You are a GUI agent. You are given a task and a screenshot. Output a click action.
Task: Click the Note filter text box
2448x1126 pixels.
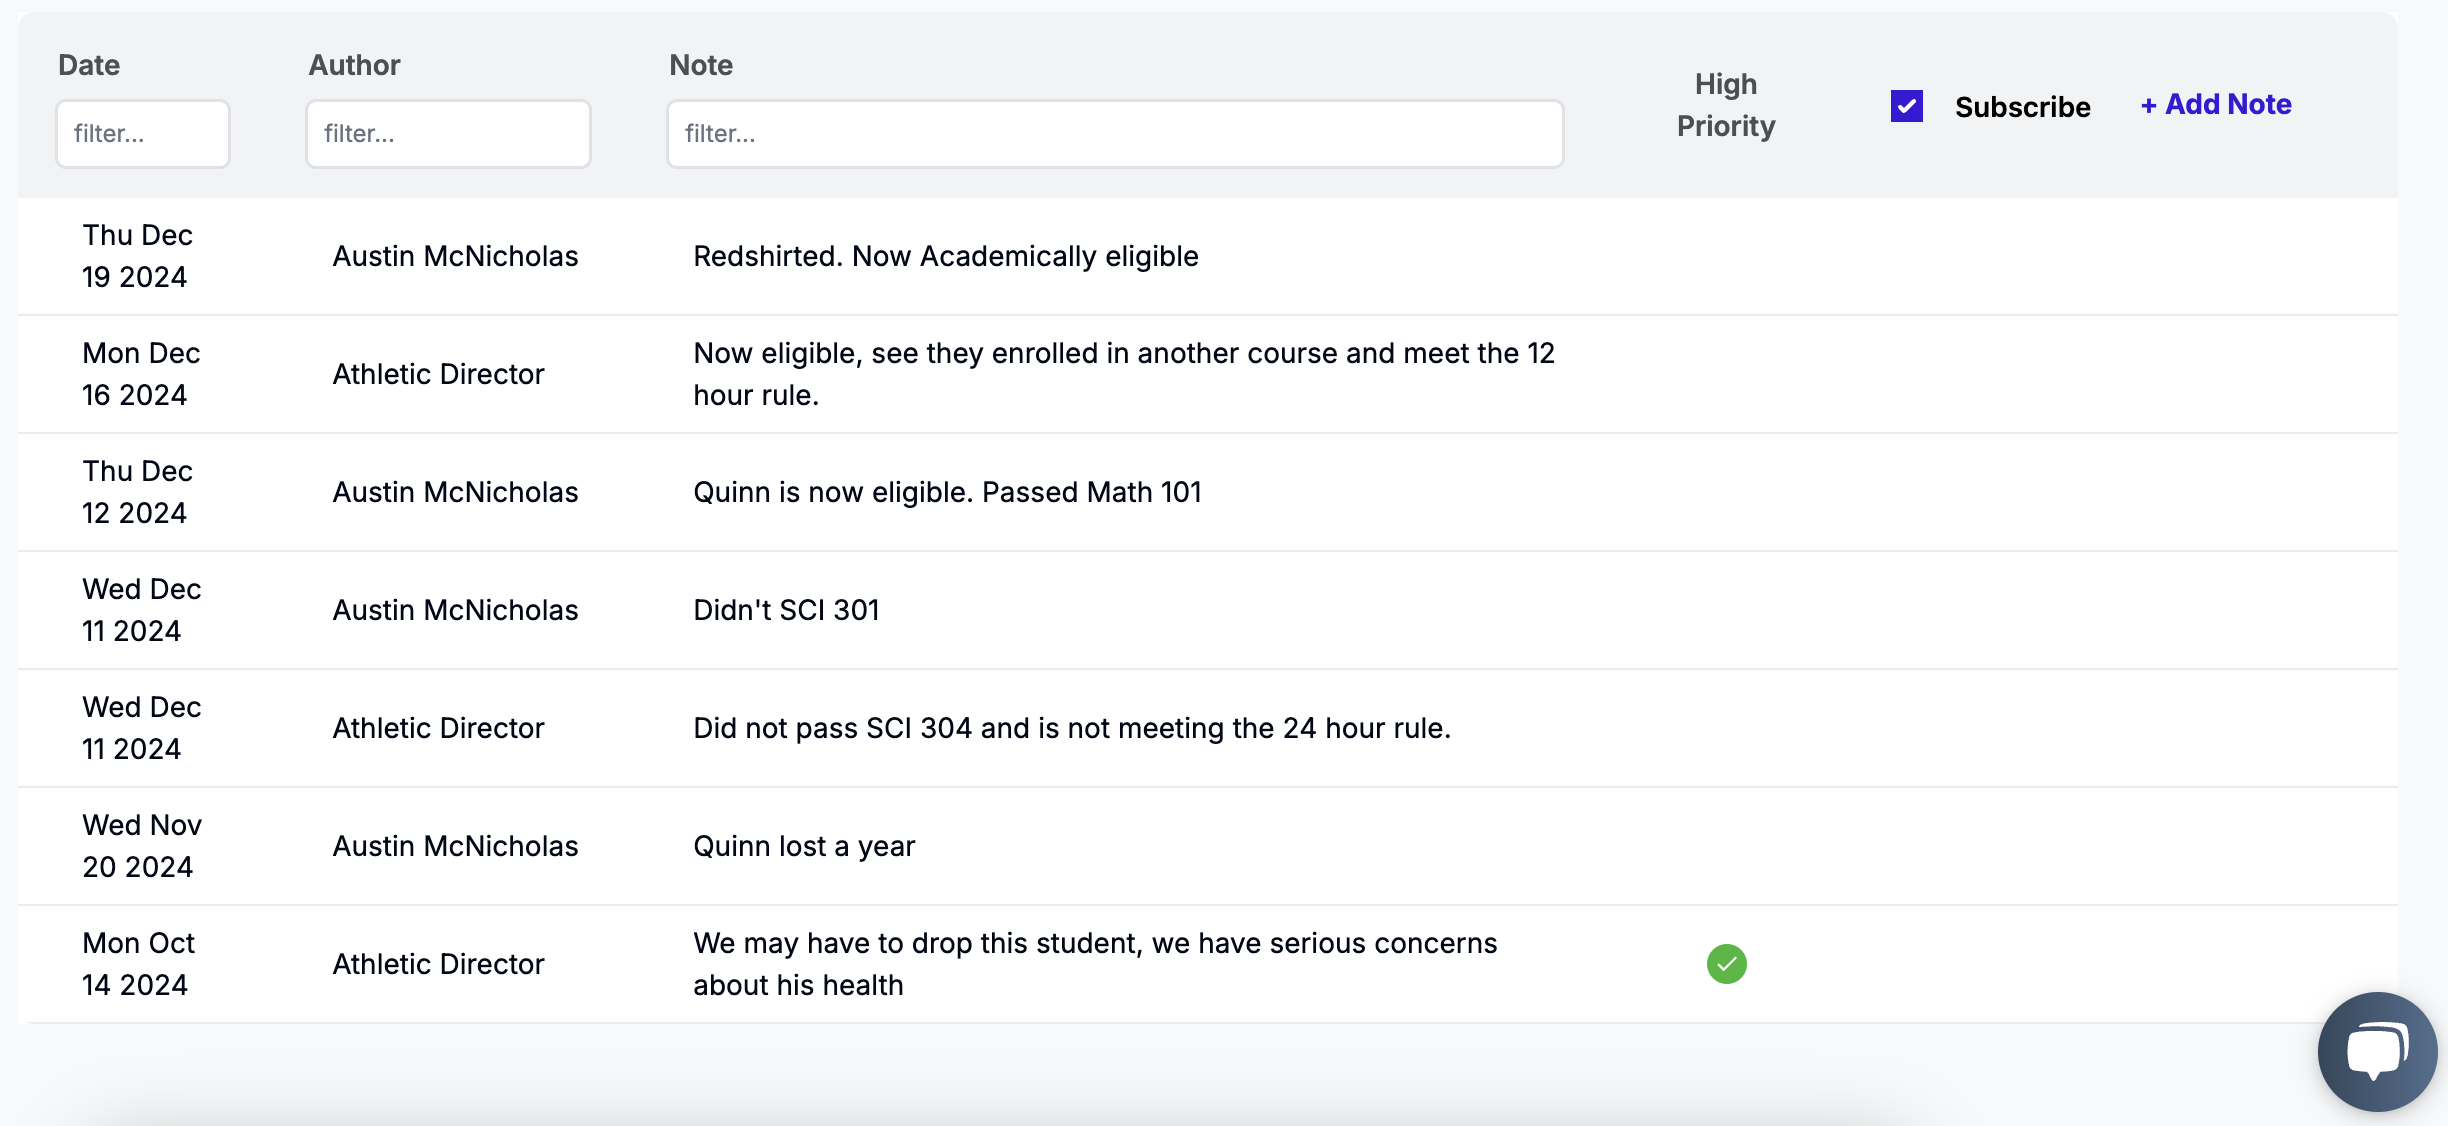pyautogui.click(x=1114, y=134)
